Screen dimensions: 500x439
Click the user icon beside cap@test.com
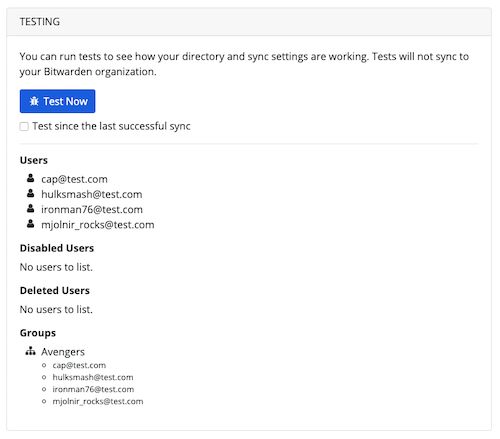click(x=30, y=178)
